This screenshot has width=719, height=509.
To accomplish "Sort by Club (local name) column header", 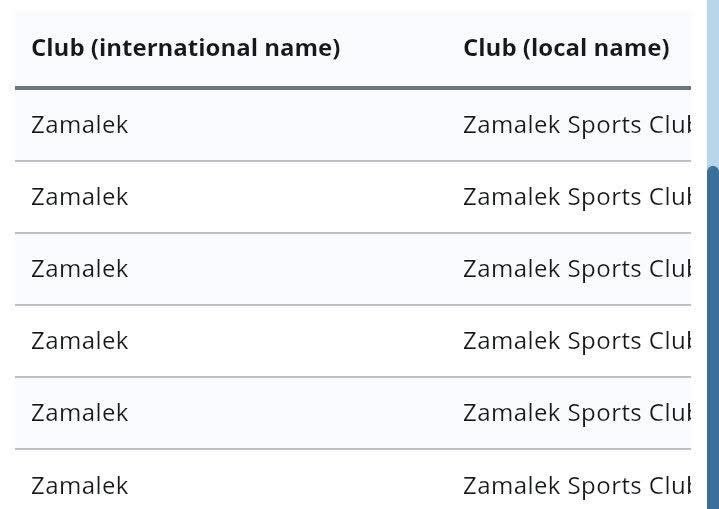I will [x=566, y=48].
